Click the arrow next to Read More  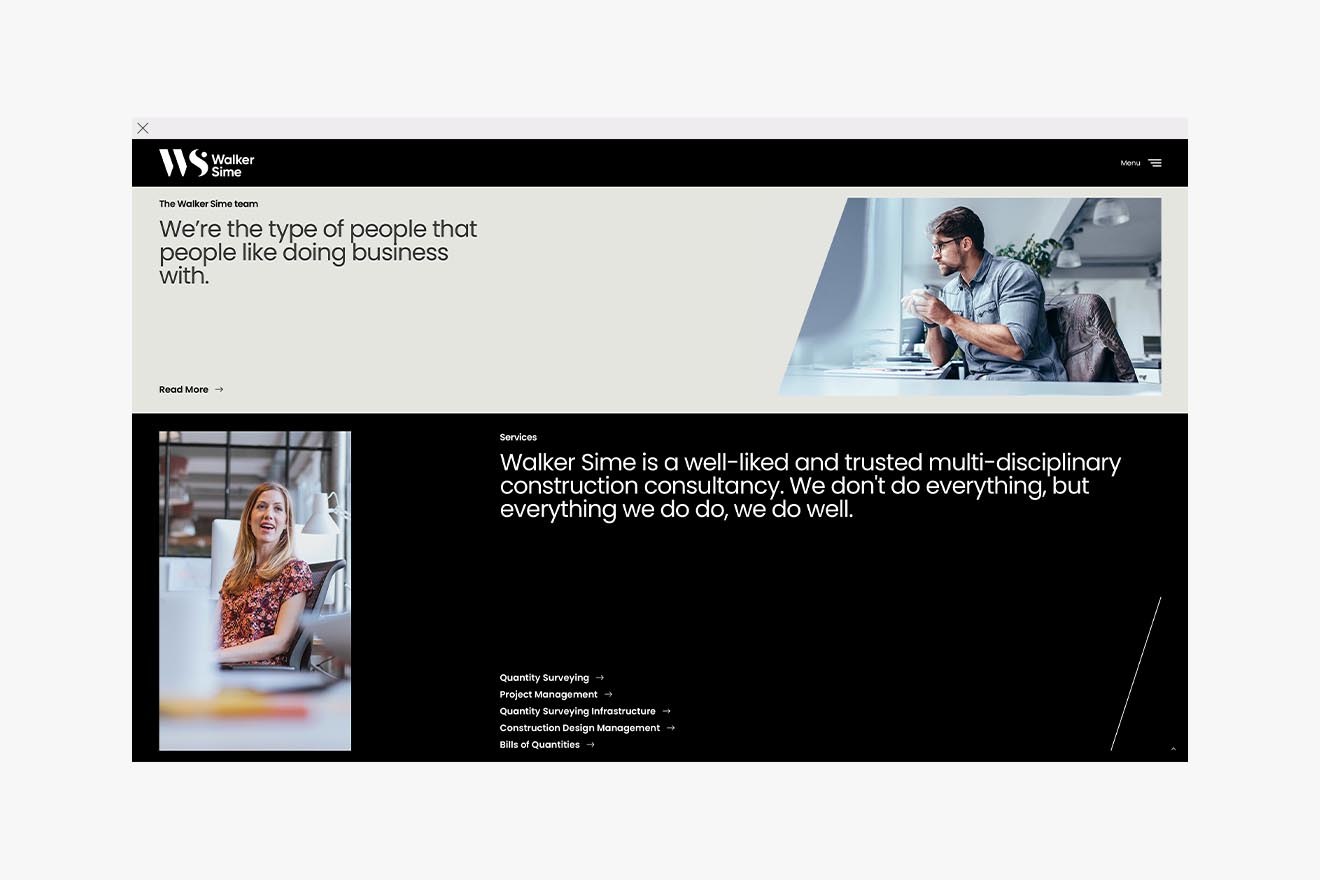coord(219,390)
